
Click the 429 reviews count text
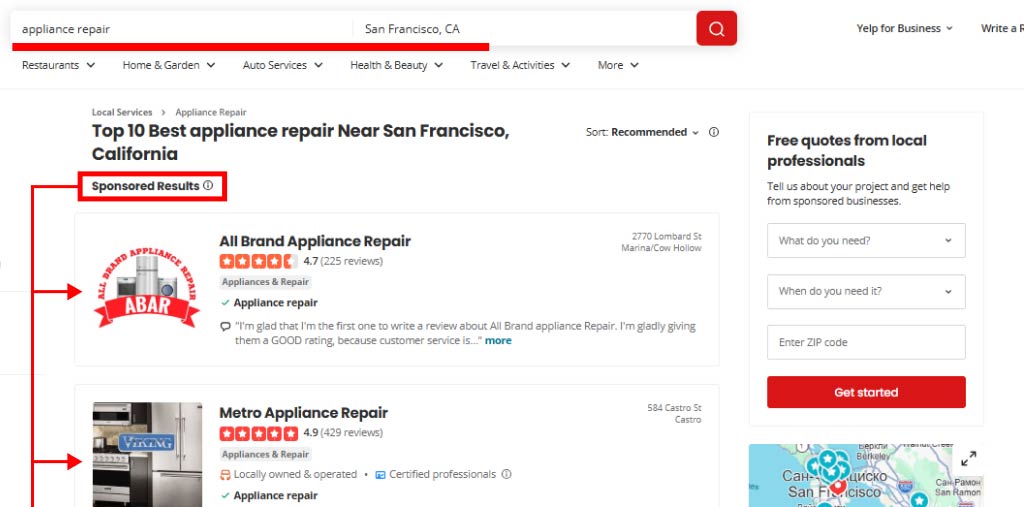pos(351,433)
